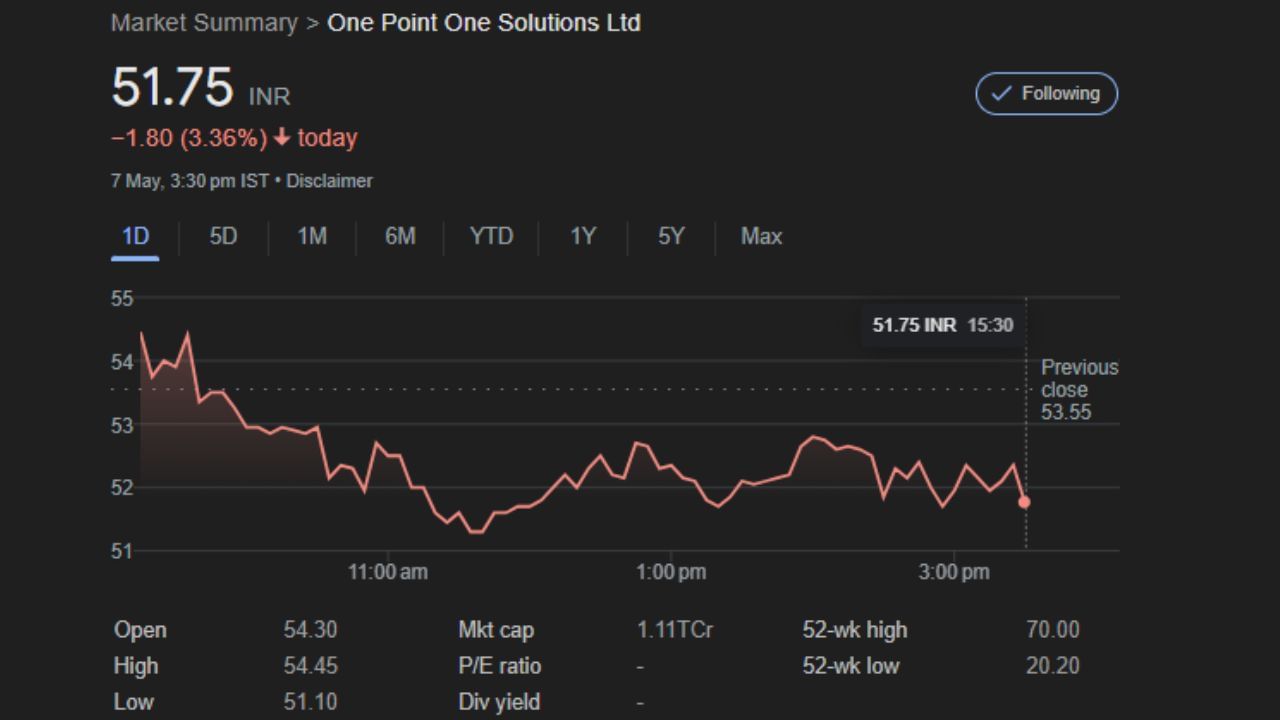Click the red down arrow beside today
This screenshot has height=720, width=1280.
[281, 138]
